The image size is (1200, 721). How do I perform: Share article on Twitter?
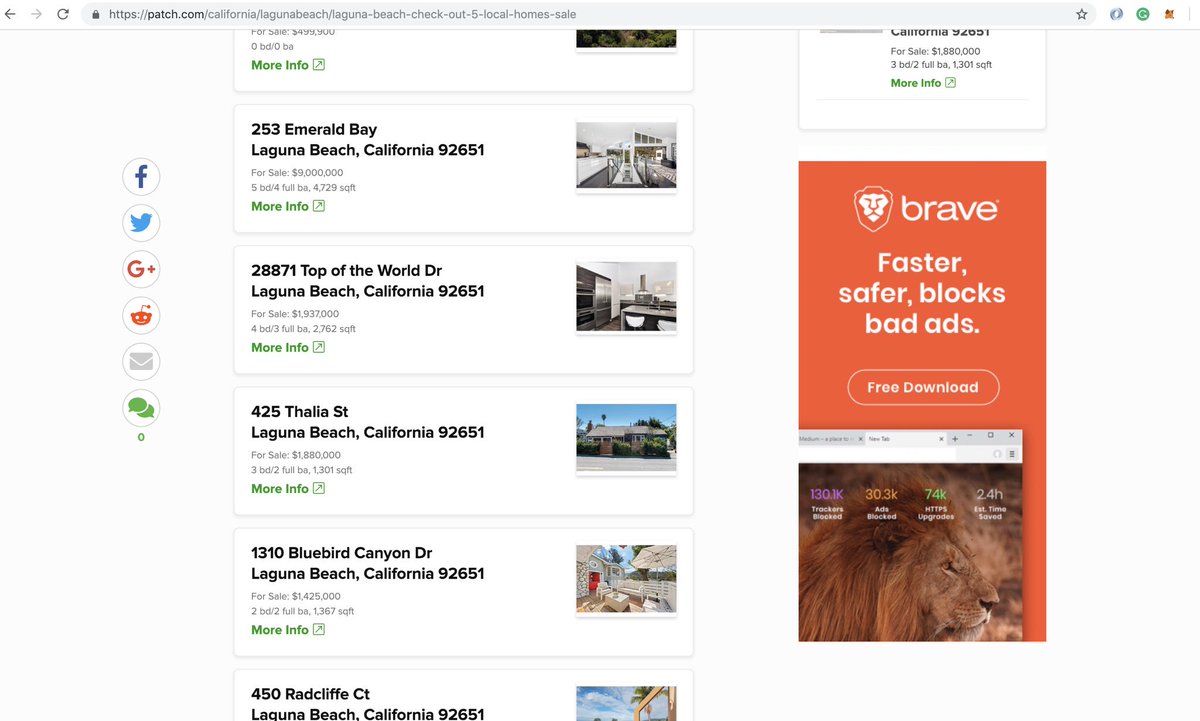tap(141, 223)
